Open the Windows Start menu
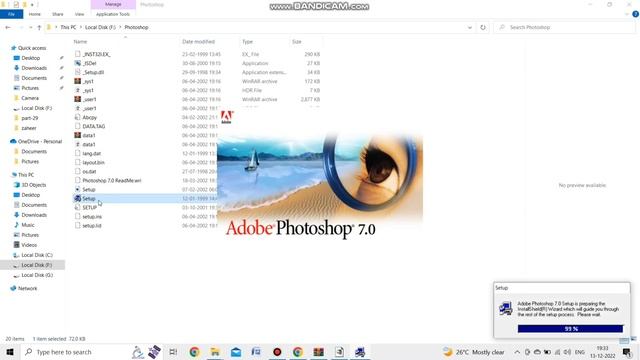The width and height of the screenshot is (640, 360). [10, 352]
